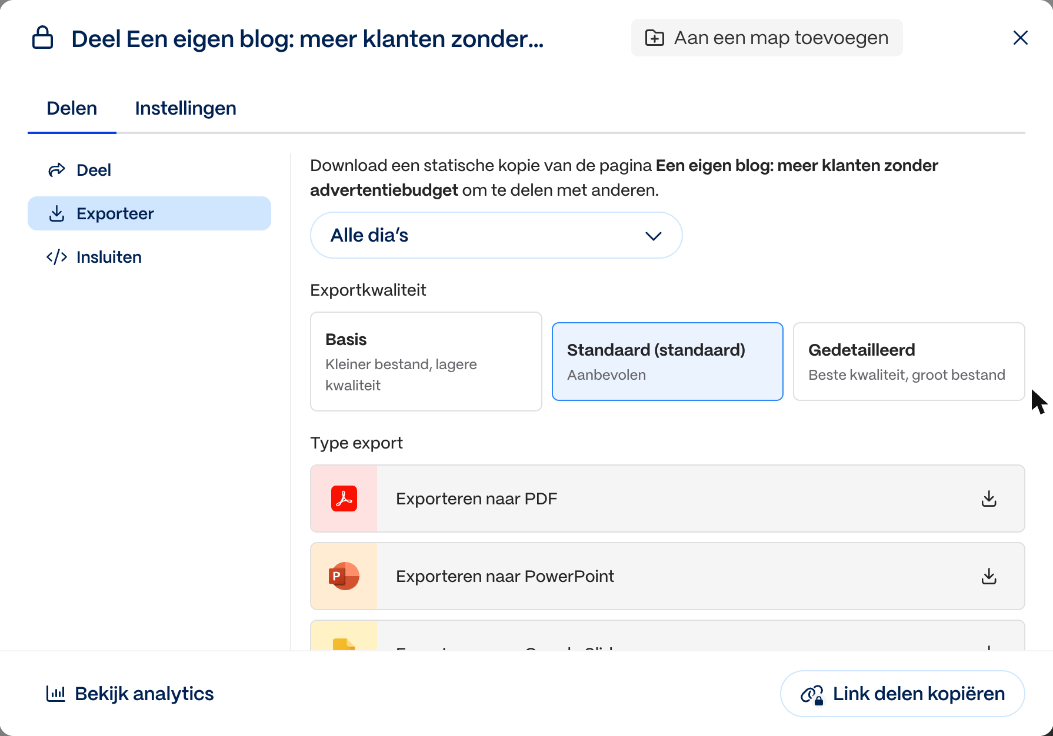This screenshot has width=1053, height=736.
Task: Click the download icon next to Exporteer
Action: [x=56, y=214]
